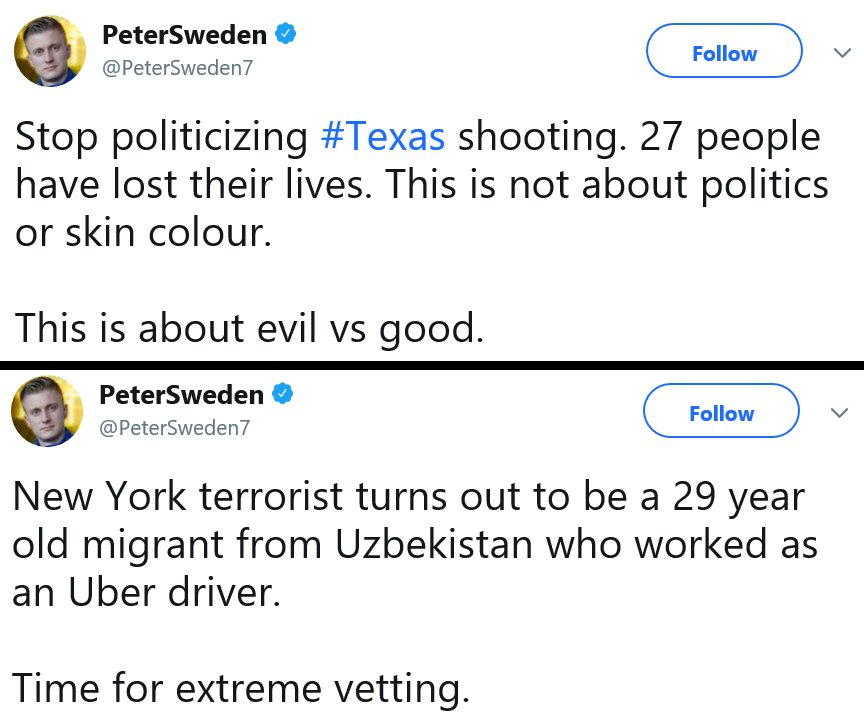Click the "an Uber driver." text line
Viewport: 864px width, 718px height.
click(x=141, y=593)
